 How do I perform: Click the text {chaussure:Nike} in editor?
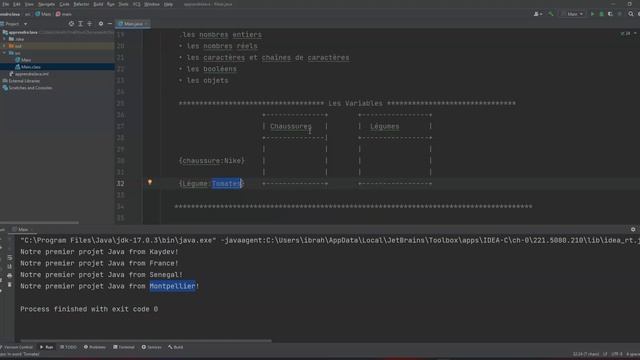pyautogui.click(x=212, y=161)
